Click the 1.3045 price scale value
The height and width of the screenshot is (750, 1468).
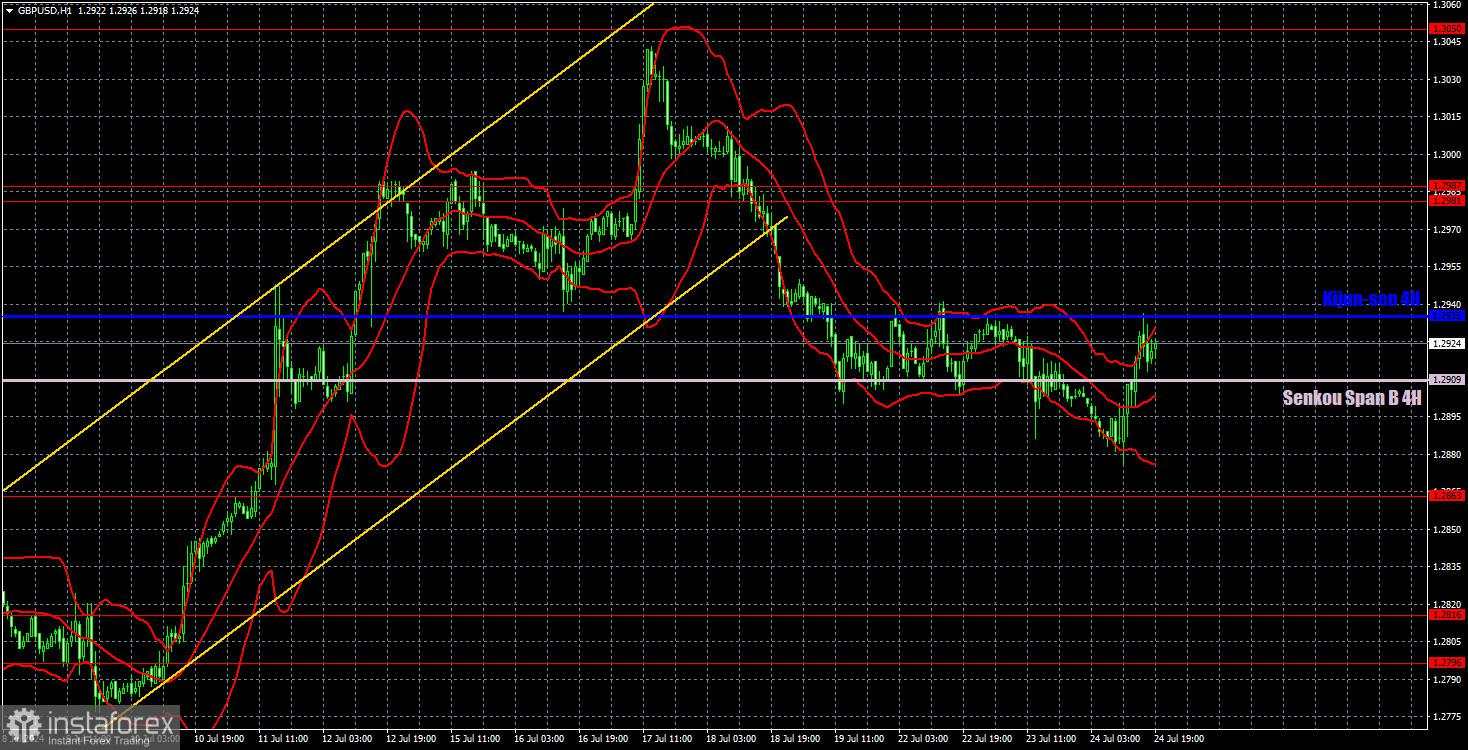pyautogui.click(x=1447, y=42)
